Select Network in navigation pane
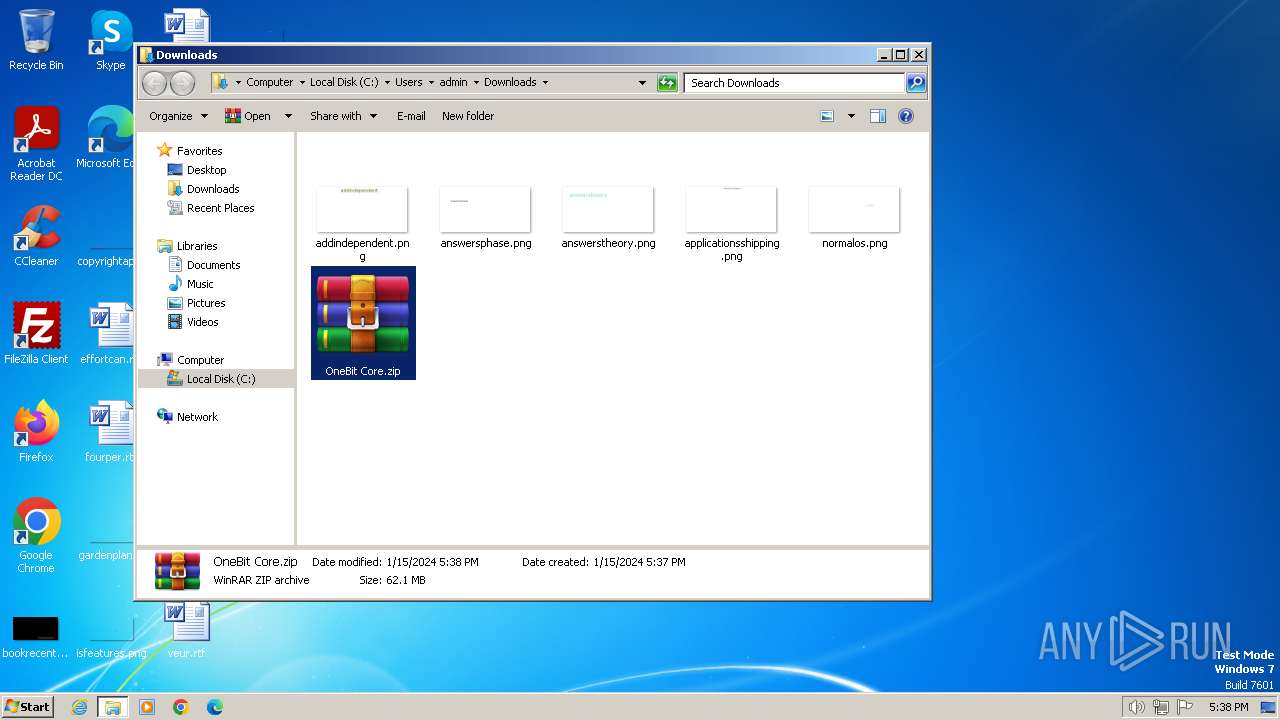 pyautogui.click(x=197, y=417)
